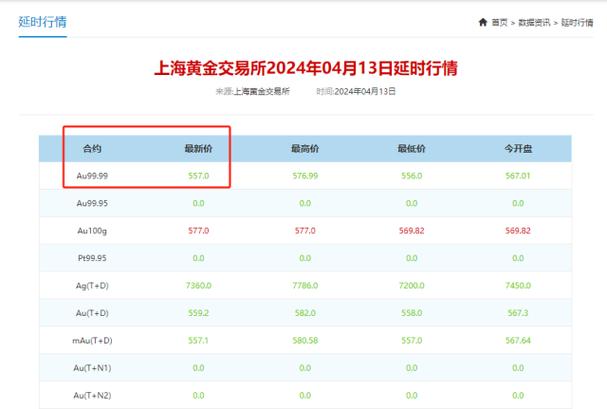Screen dimensions: 607x409
Task: Select the Au99.99 contract name
Action: [x=92, y=176]
